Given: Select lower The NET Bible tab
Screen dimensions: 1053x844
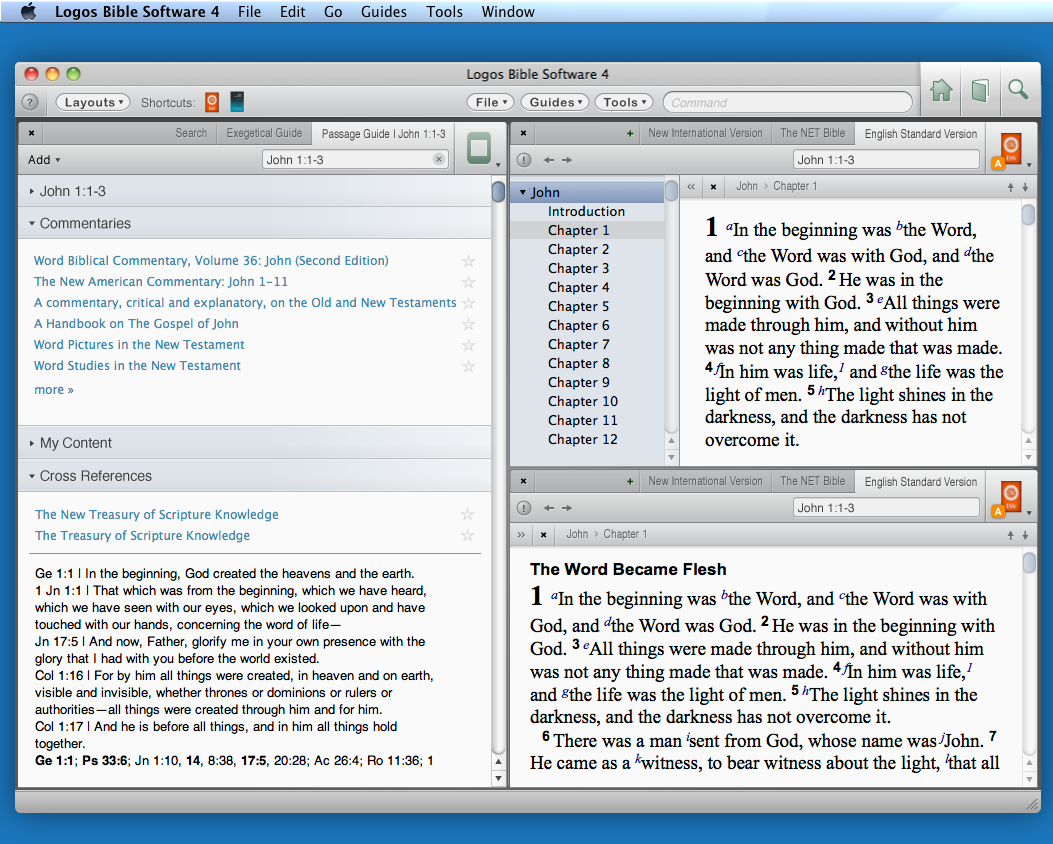Looking at the screenshot, I should (813, 481).
